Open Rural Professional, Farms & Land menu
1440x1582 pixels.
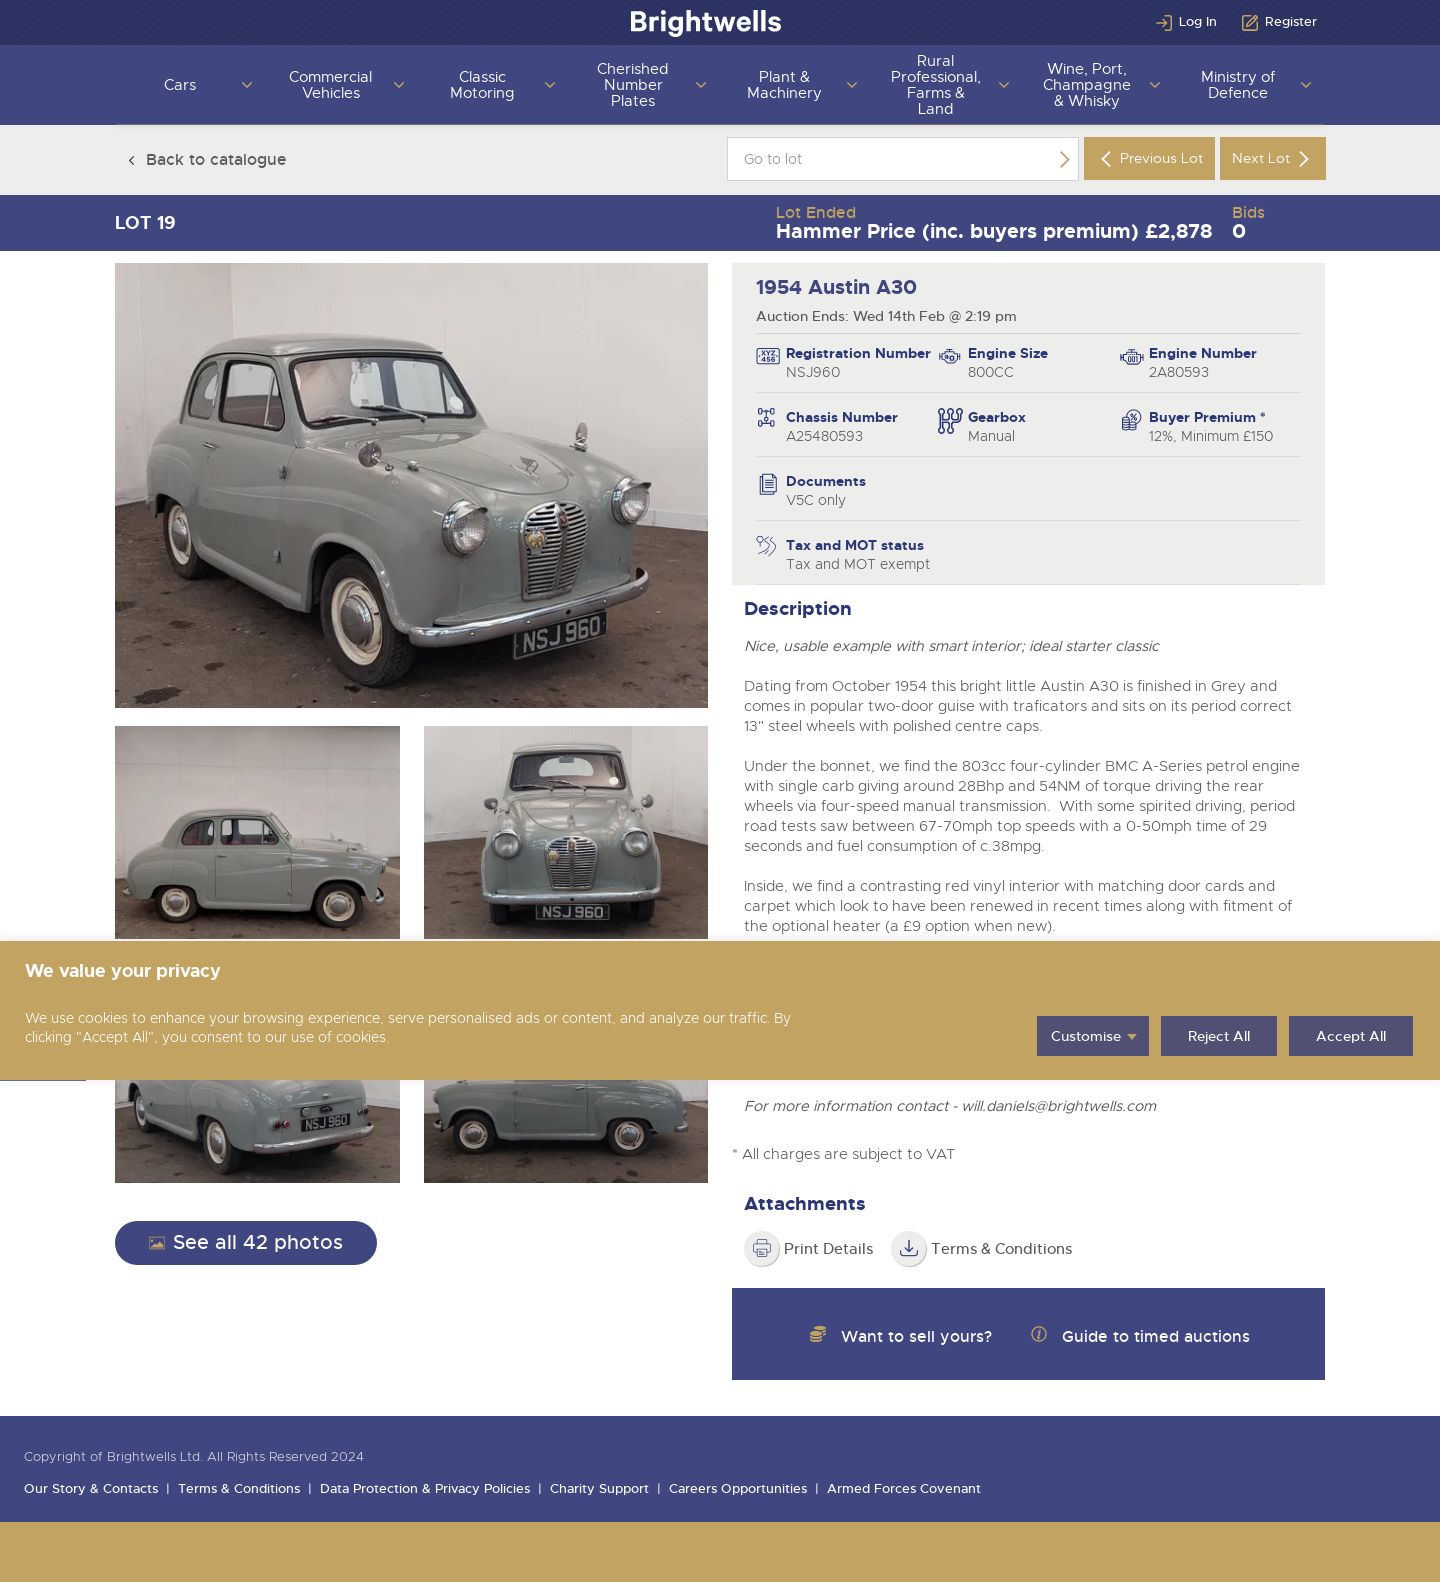(x=936, y=85)
